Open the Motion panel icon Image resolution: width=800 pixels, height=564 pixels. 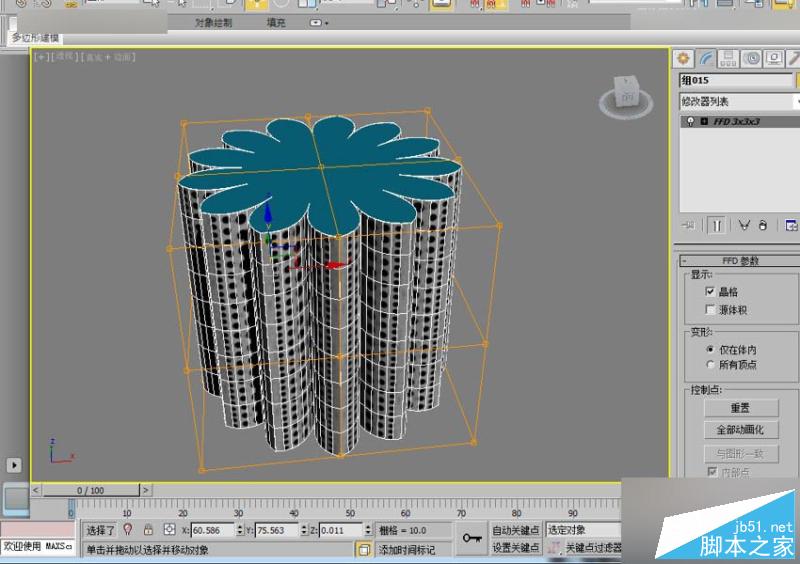[x=751, y=58]
